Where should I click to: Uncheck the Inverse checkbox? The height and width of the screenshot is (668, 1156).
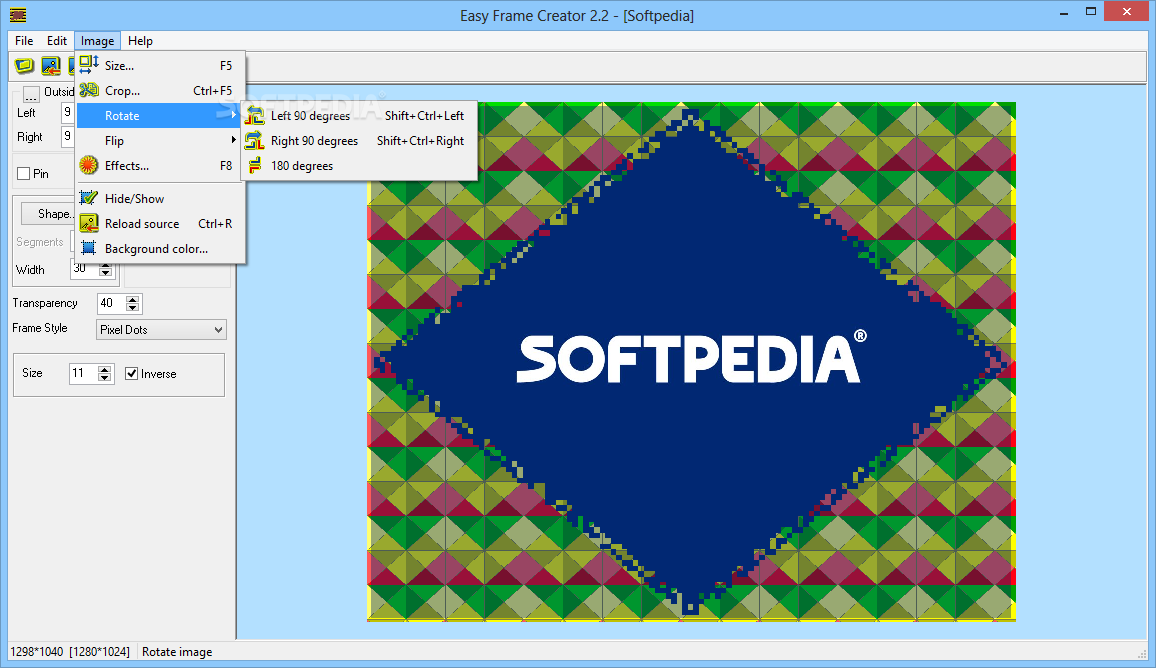pyautogui.click(x=131, y=374)
